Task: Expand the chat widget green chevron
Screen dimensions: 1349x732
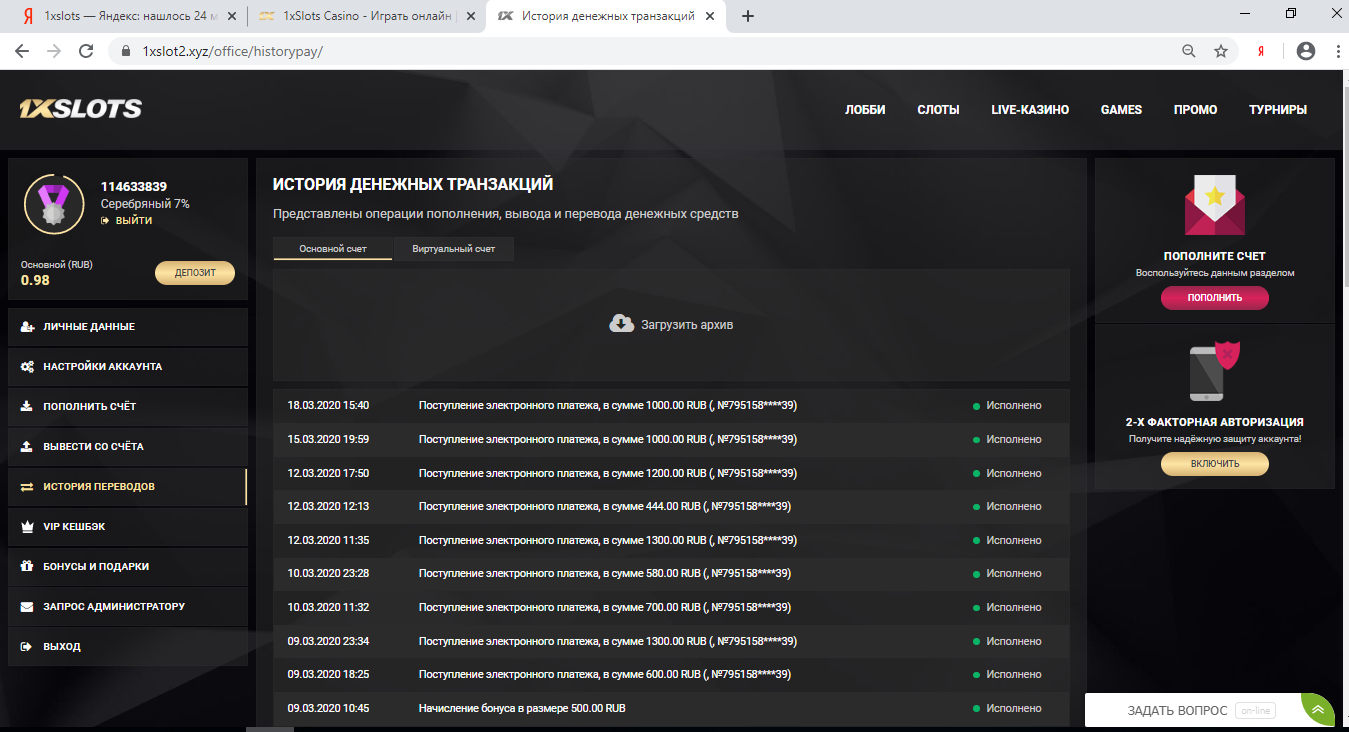Action: coord(1318,710)
